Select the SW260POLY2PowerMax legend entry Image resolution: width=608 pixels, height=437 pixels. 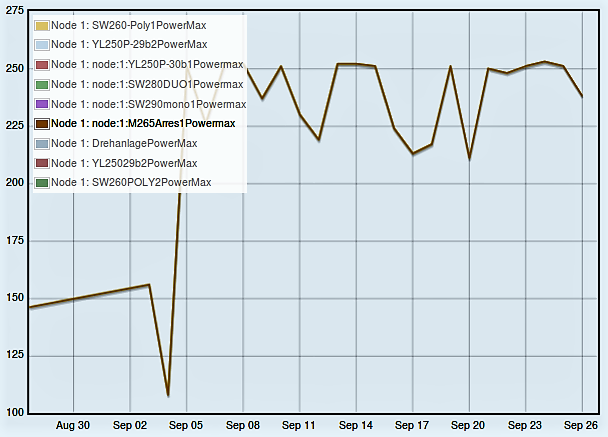pos(131,182)
